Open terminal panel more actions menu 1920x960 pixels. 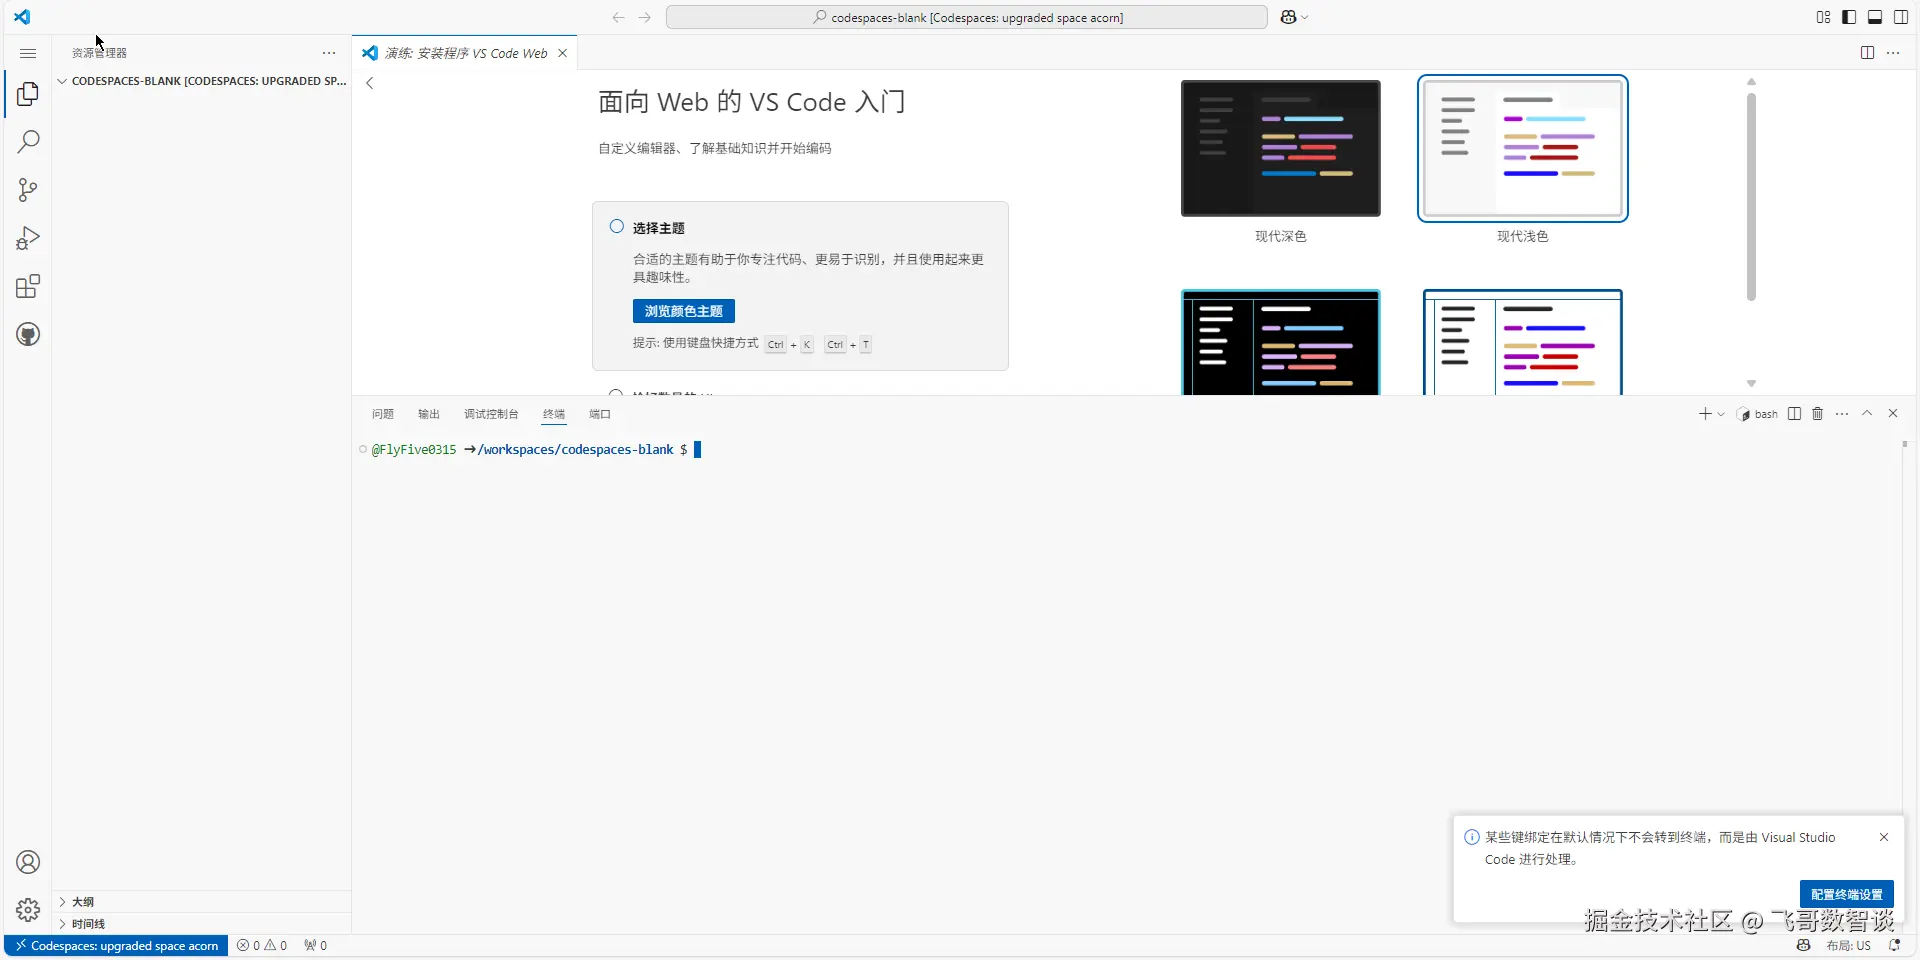click(1842, 414)
